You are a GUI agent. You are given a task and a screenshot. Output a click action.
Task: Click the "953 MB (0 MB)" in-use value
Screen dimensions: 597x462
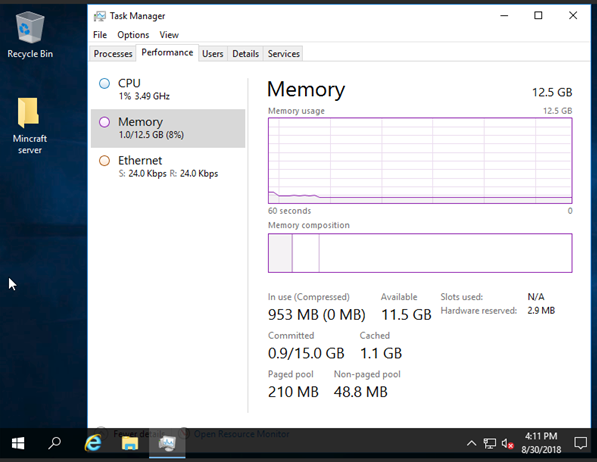pyautogui.click(x=316, y=315)
